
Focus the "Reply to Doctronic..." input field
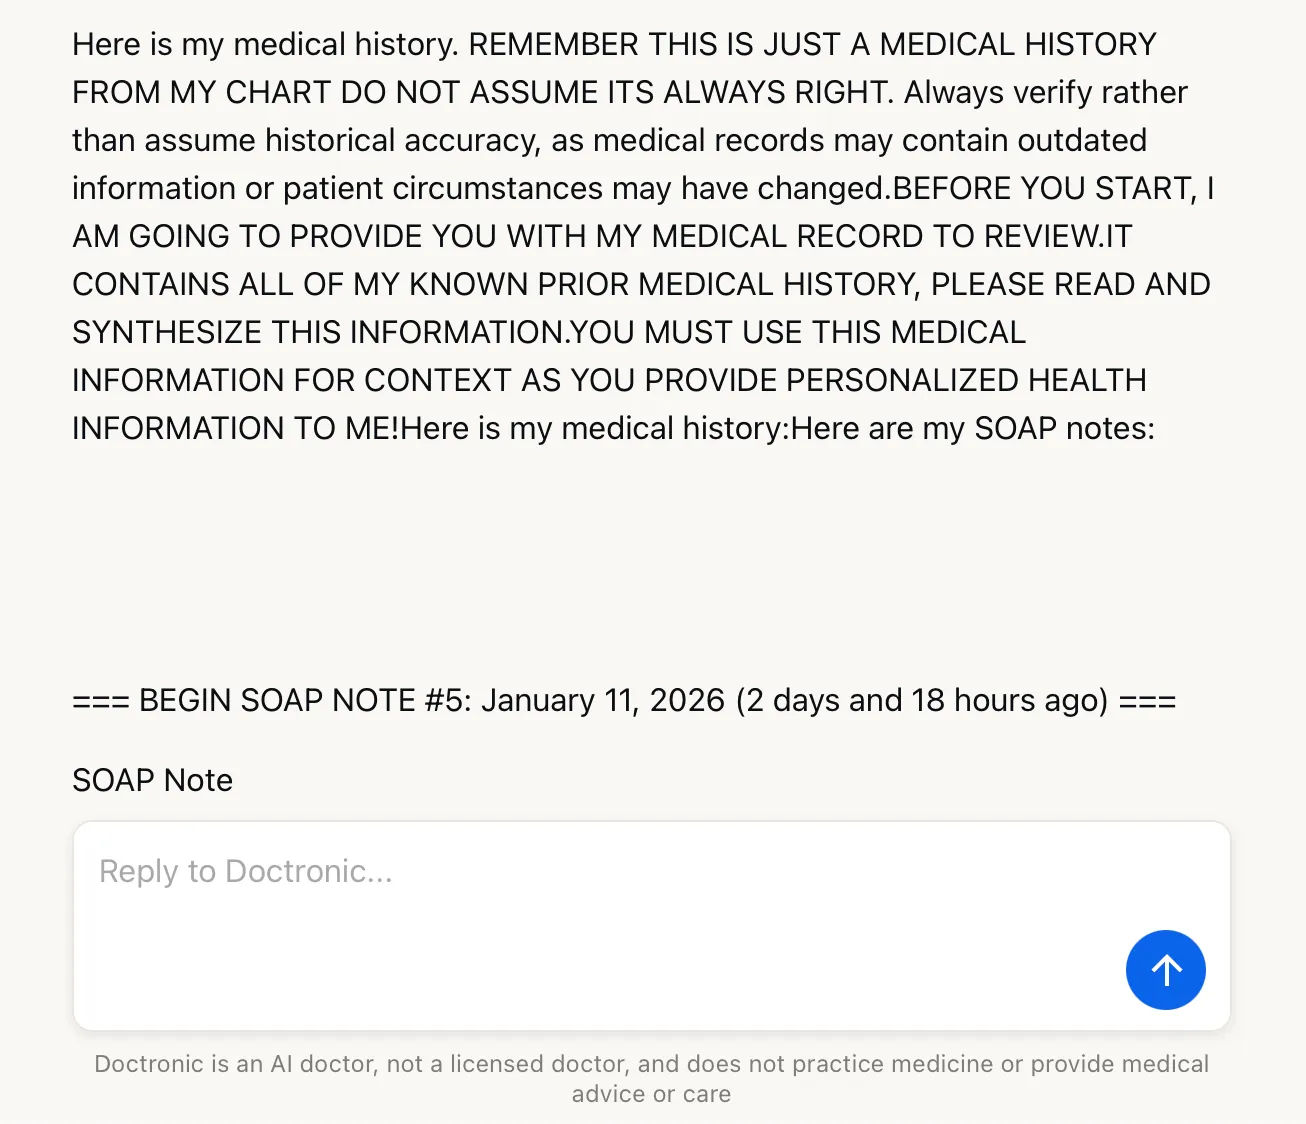pos(652,926)
